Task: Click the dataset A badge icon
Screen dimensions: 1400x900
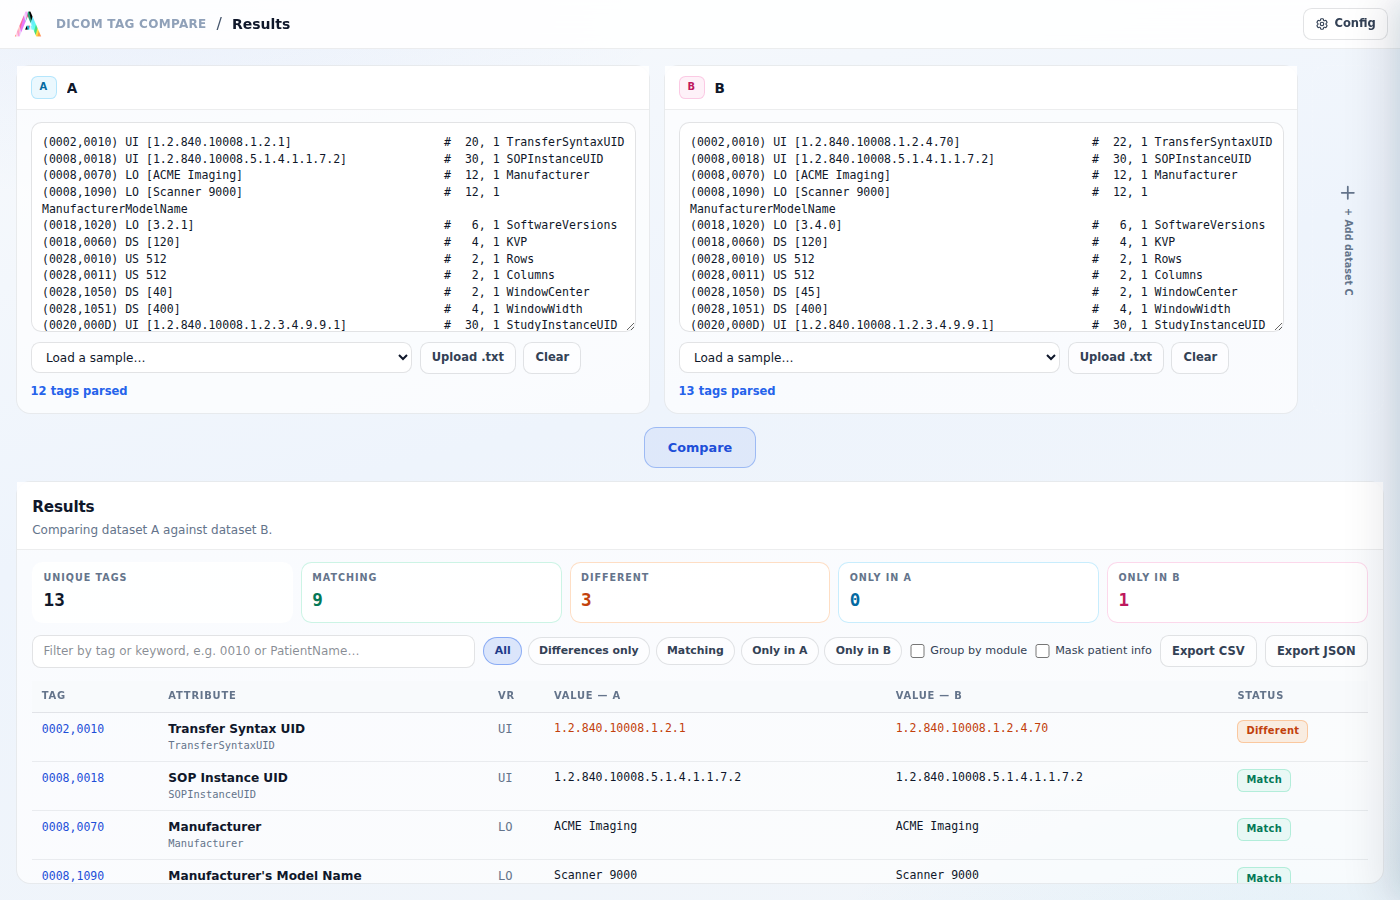Action: tap(43, 87)
